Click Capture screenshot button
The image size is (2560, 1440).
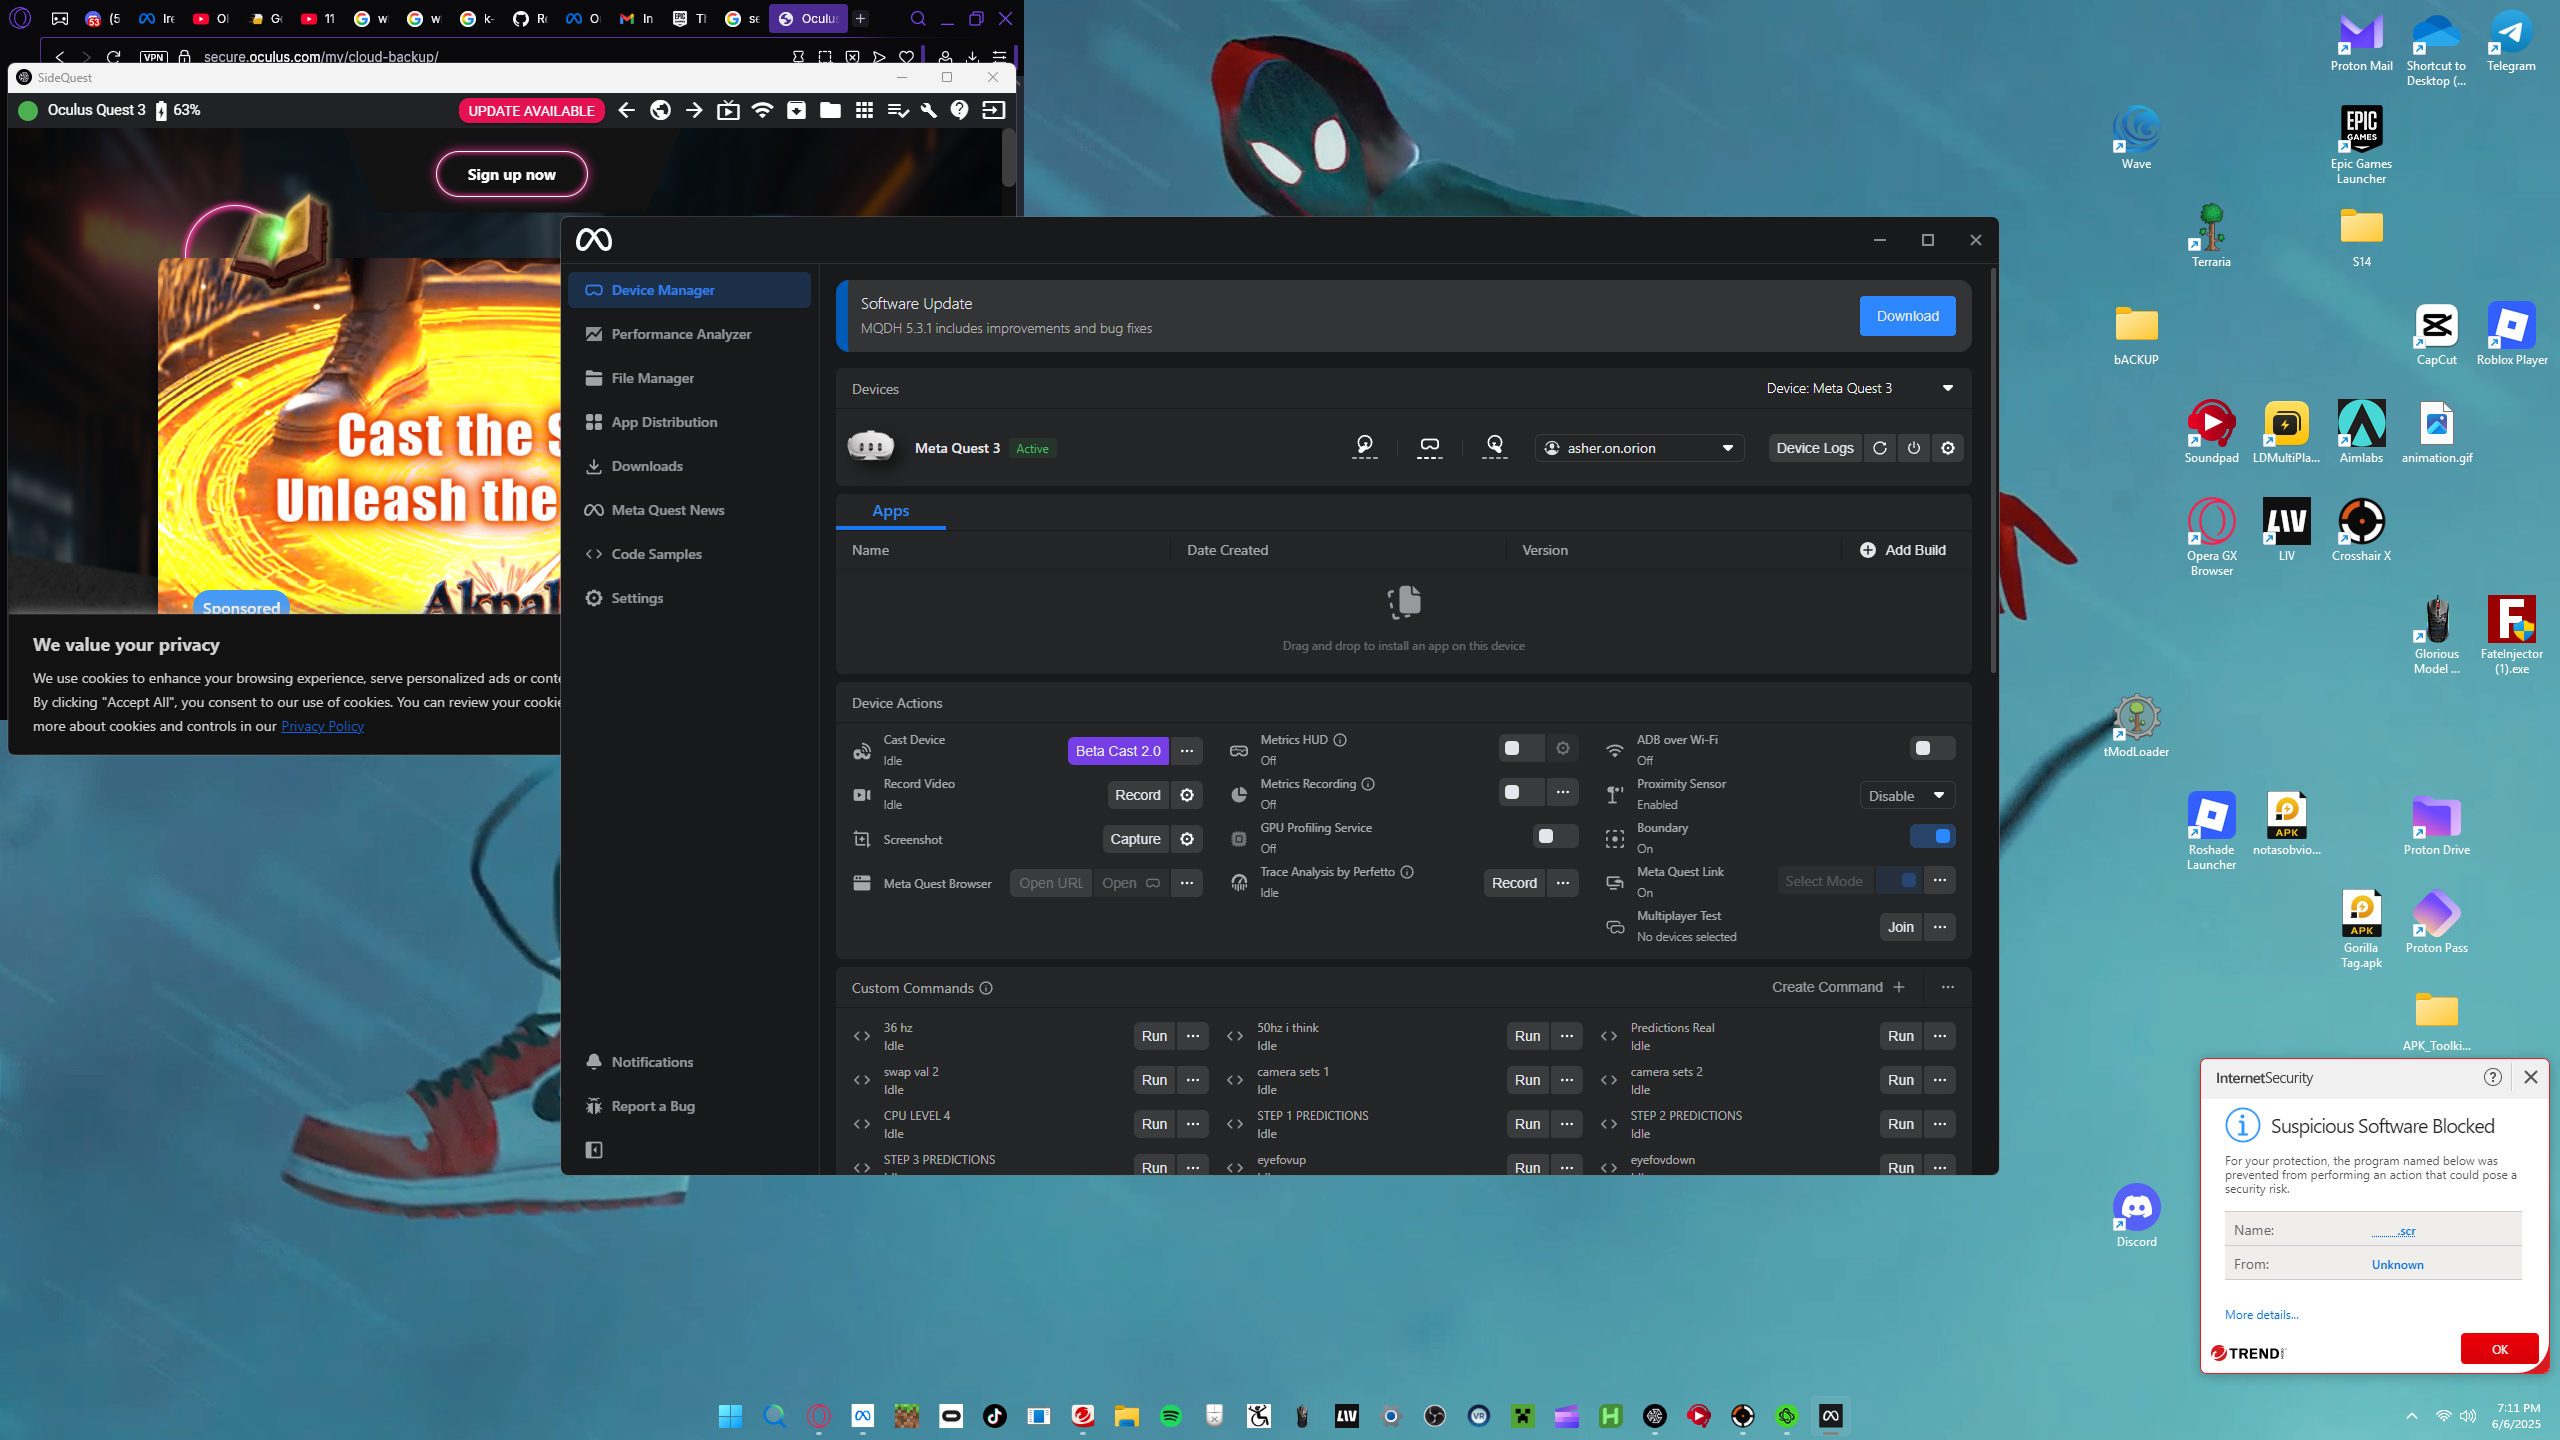1135,839
